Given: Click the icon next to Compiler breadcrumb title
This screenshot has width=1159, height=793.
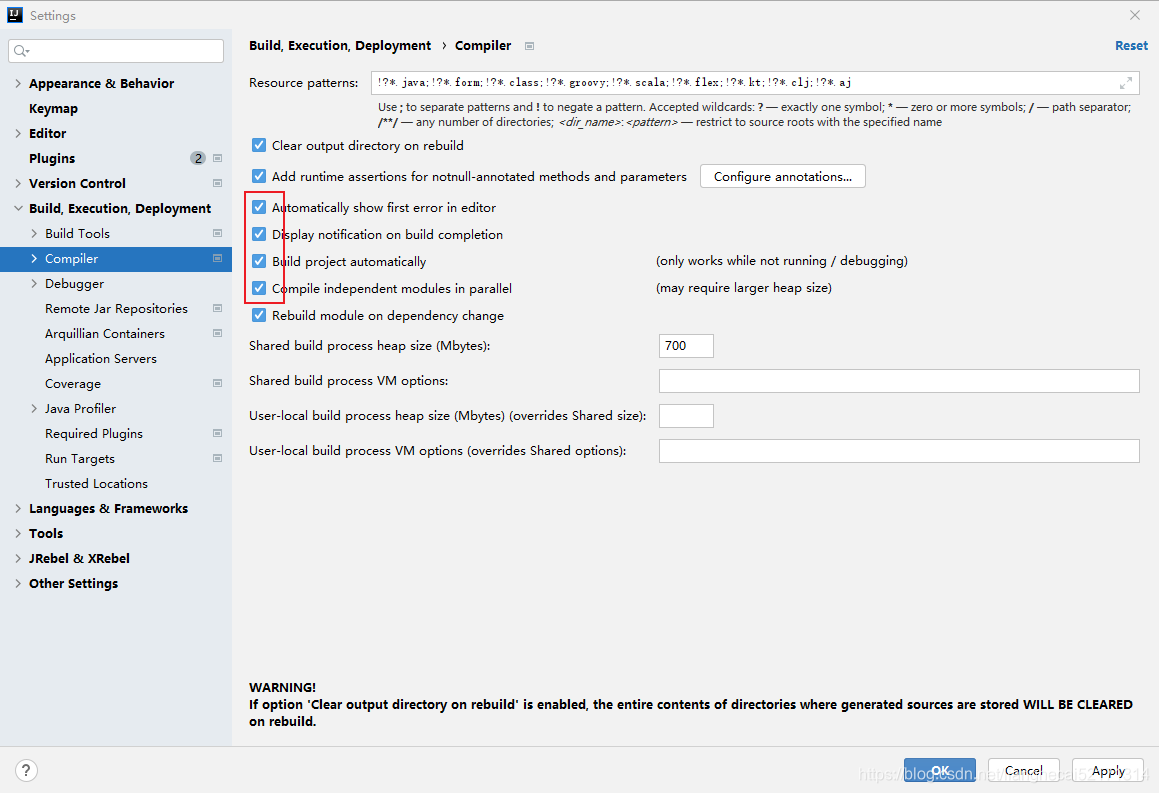Looking at the screenshot, I should (x=529, y=46).
